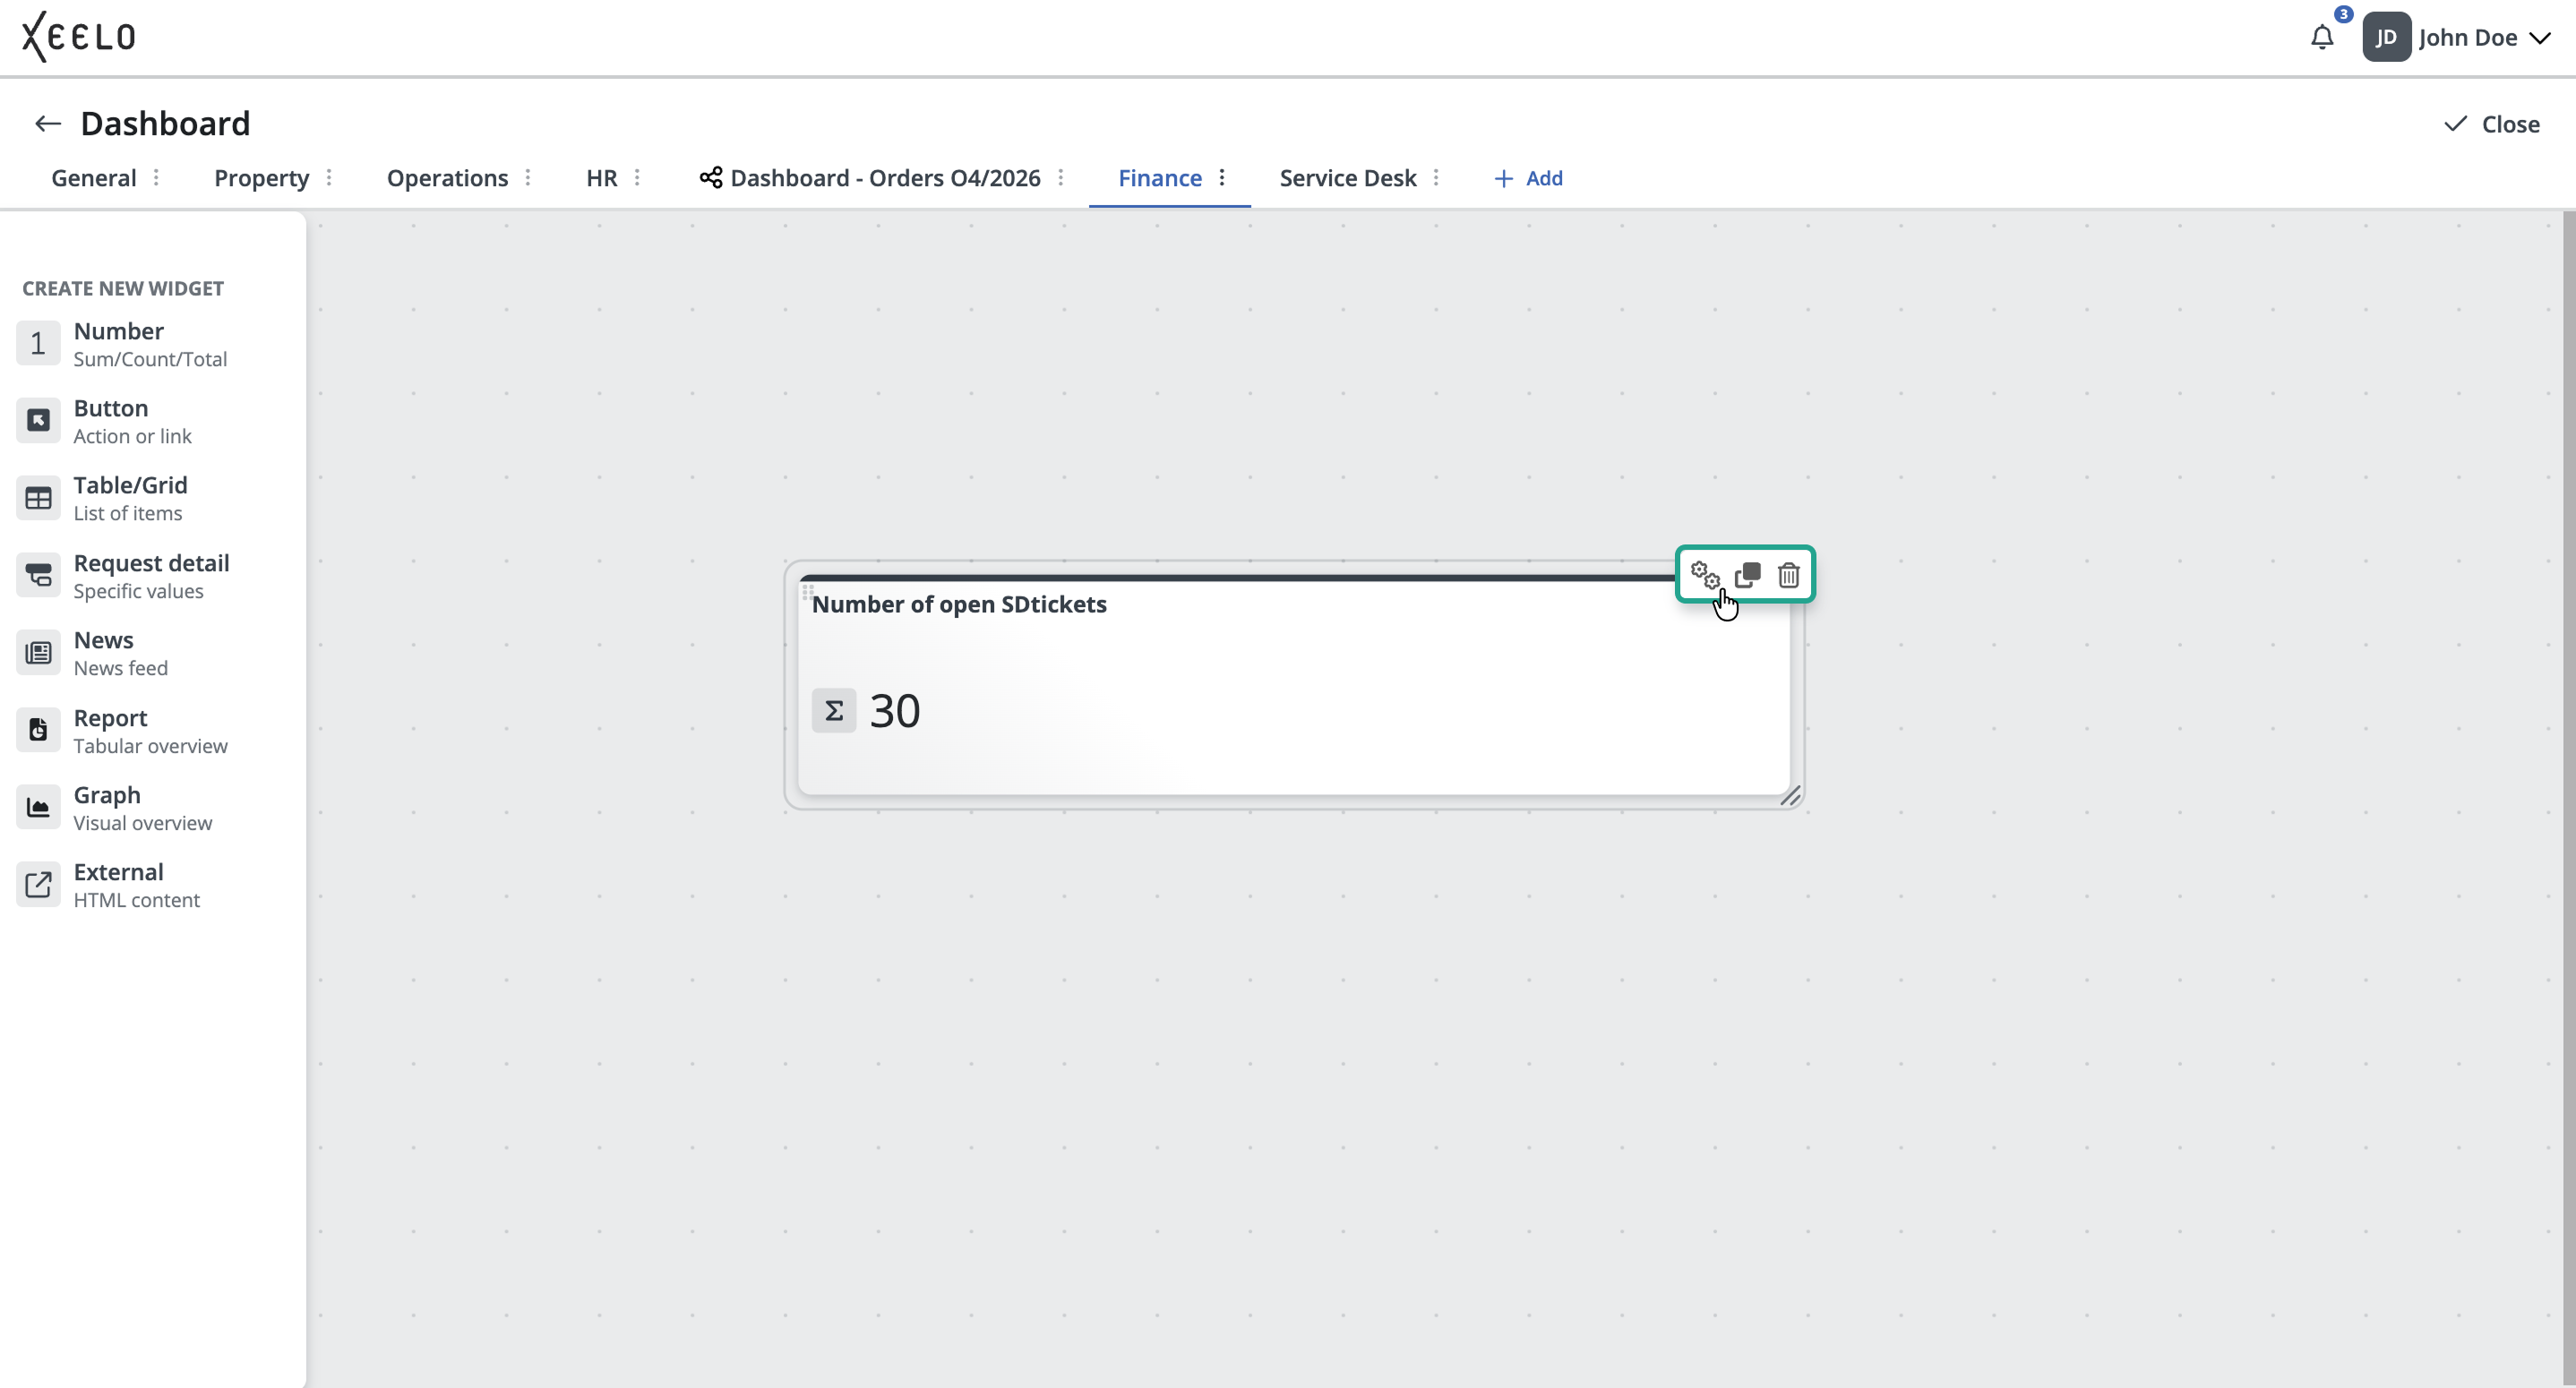Click the widget drag handle dots
Screen dimensions: 2576x1388
[x=807, y=591]
